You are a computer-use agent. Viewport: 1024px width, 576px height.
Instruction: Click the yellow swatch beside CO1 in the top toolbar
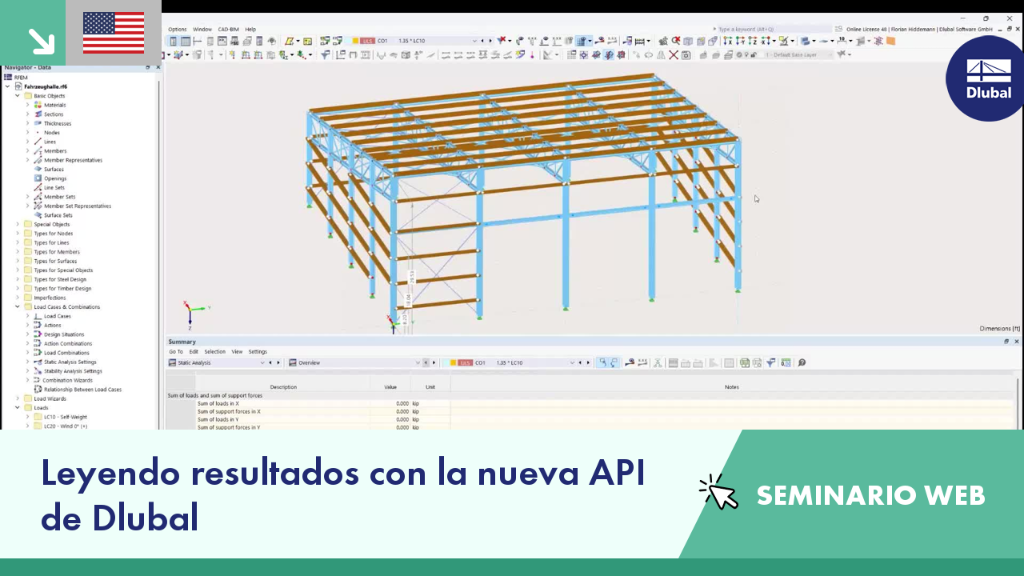pos(355,41)
